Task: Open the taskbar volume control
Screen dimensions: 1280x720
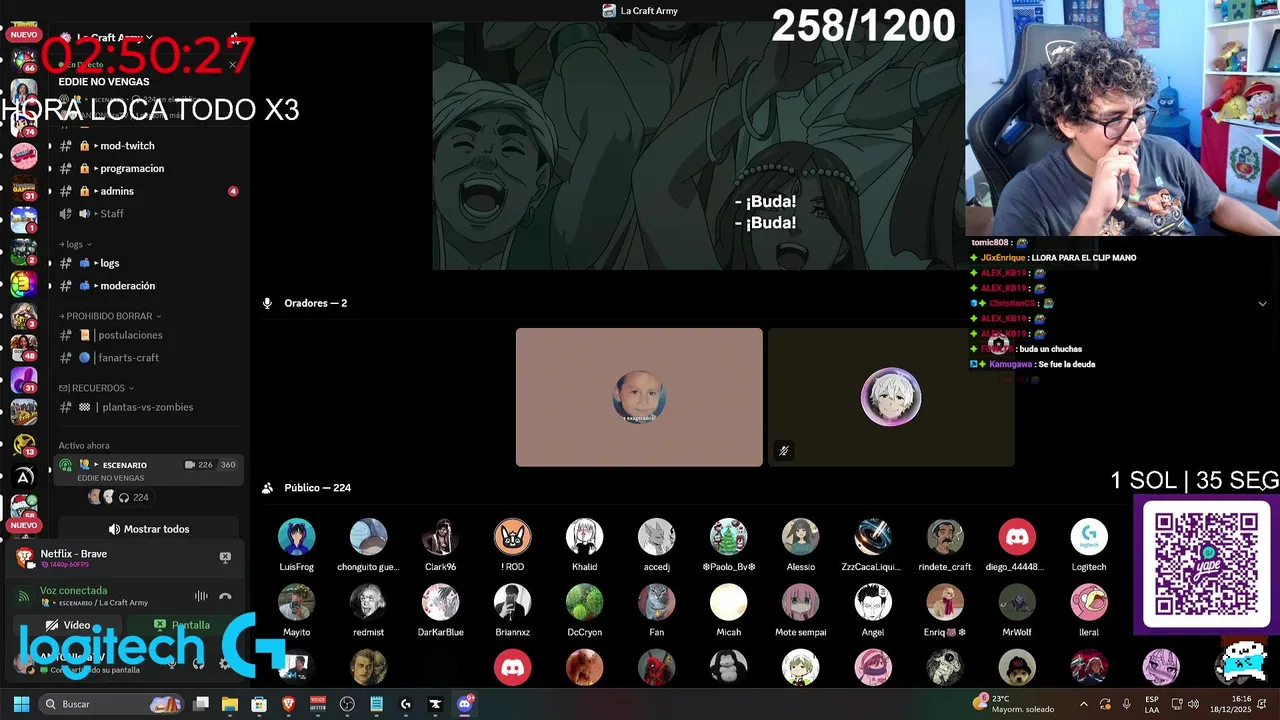Action: 1193,704
